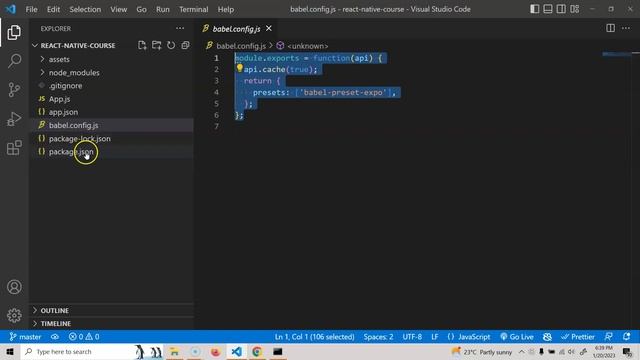The image size is (640, 360).
Task: Open the View menu
Action: tap(118, 9)
